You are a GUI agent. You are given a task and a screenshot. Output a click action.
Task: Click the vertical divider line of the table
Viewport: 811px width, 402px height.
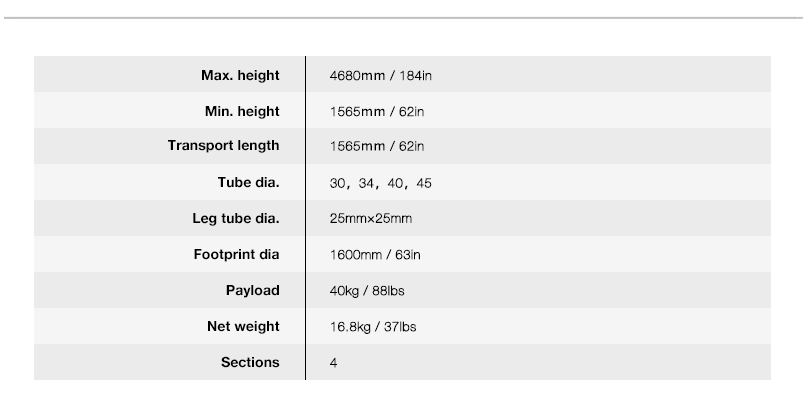coord(305,218)
